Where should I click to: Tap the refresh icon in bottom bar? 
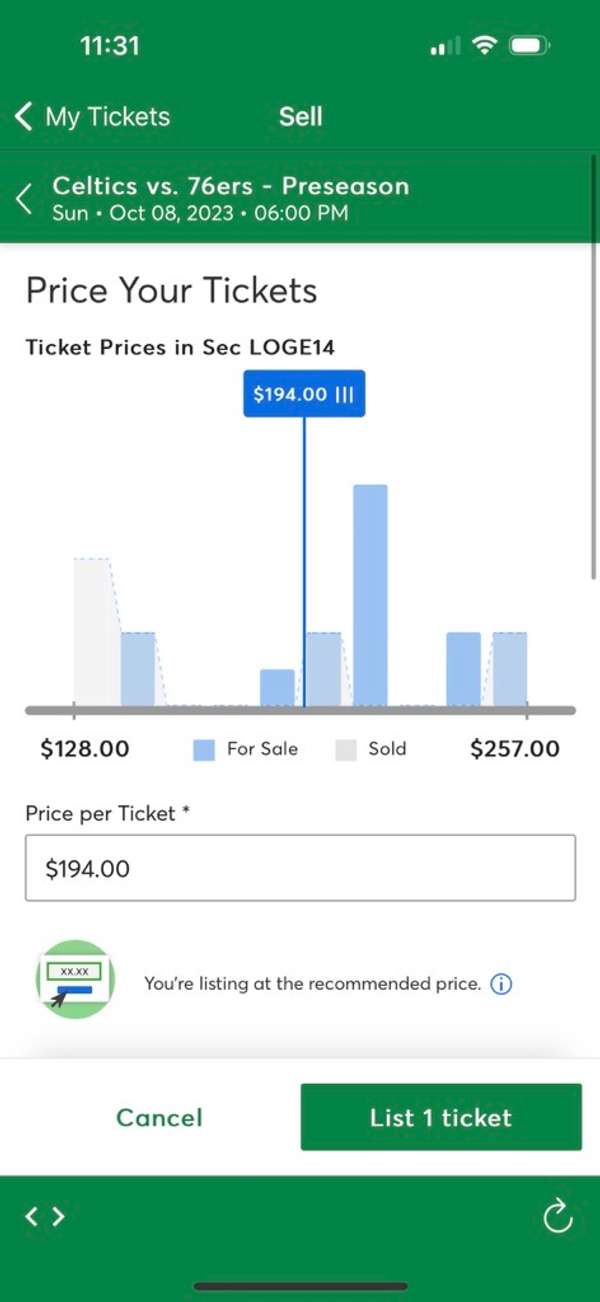[557, 1217]
